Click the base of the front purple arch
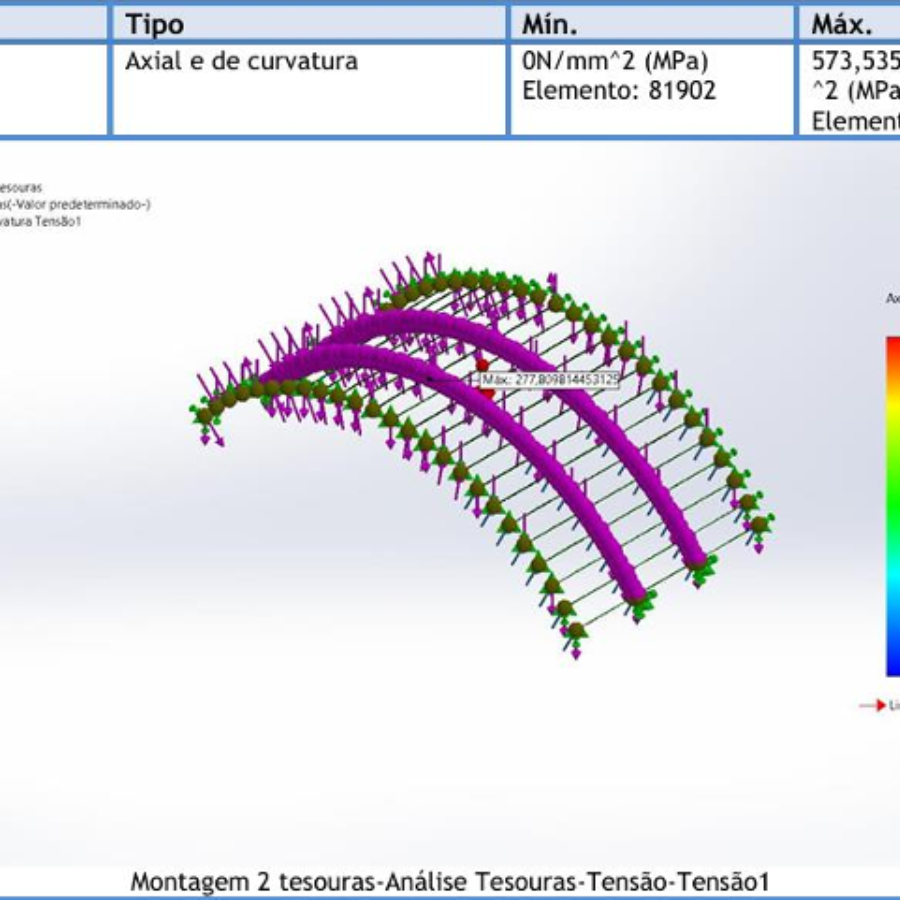The image size is (900, 900). pyautogui.click(x=633, y=596)
